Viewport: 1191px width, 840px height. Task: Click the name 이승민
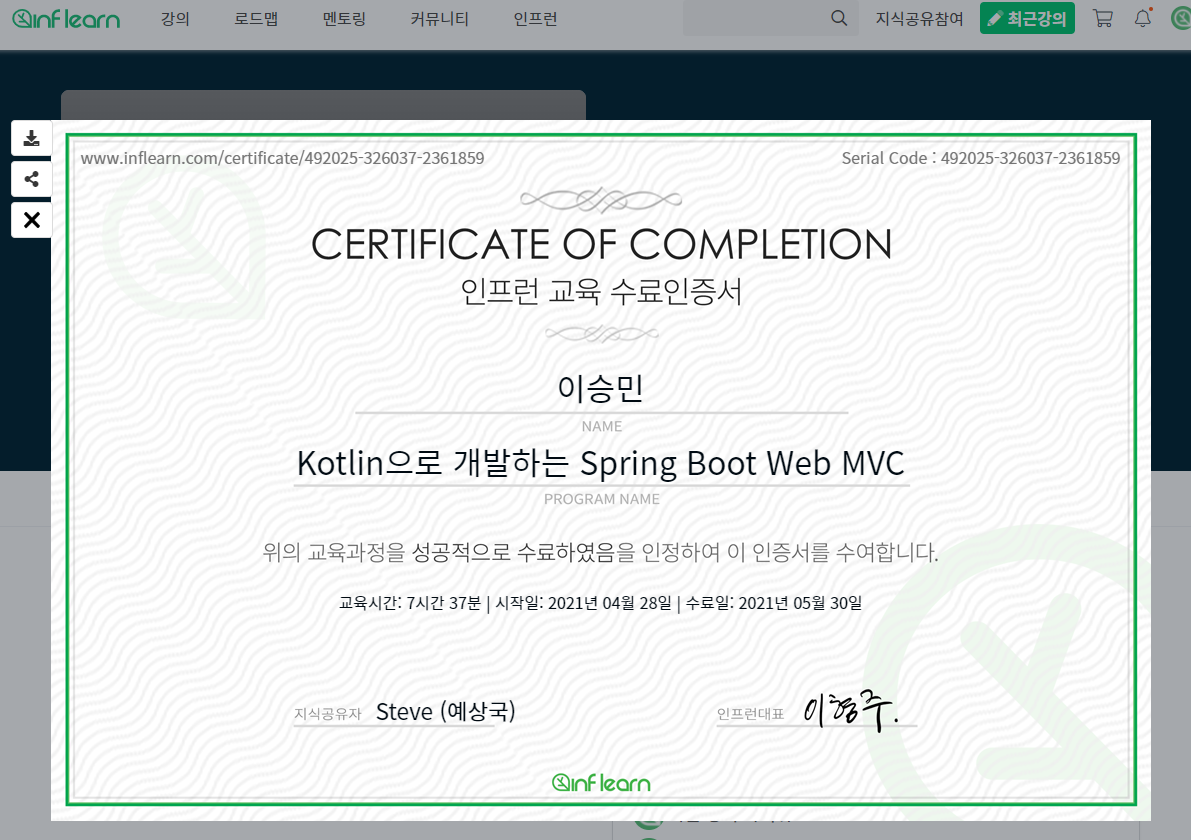tap(601, 388)
